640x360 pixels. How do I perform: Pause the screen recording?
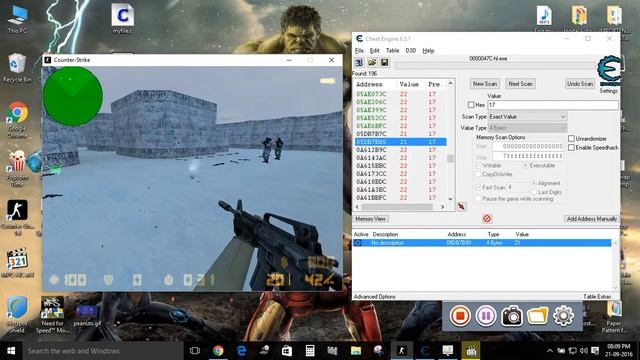[486, 316]
